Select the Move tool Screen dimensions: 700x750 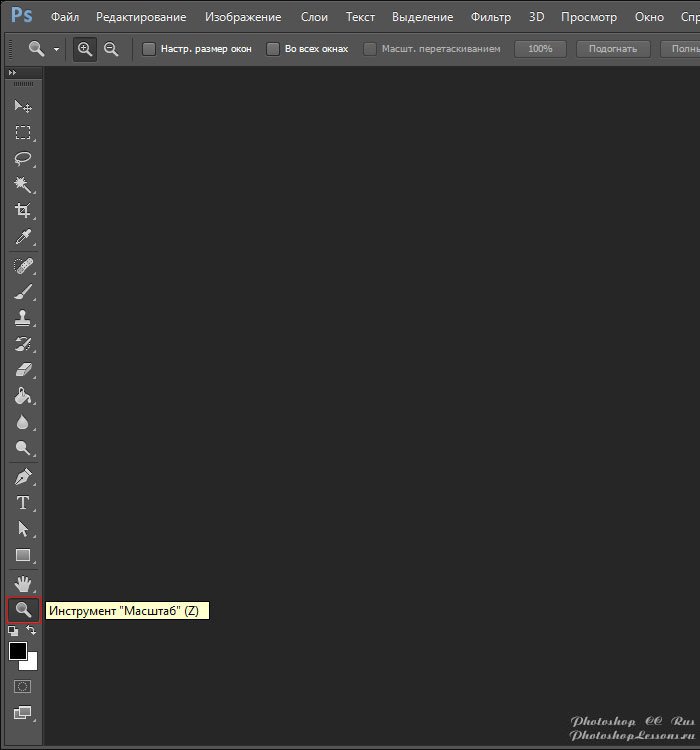23,107
